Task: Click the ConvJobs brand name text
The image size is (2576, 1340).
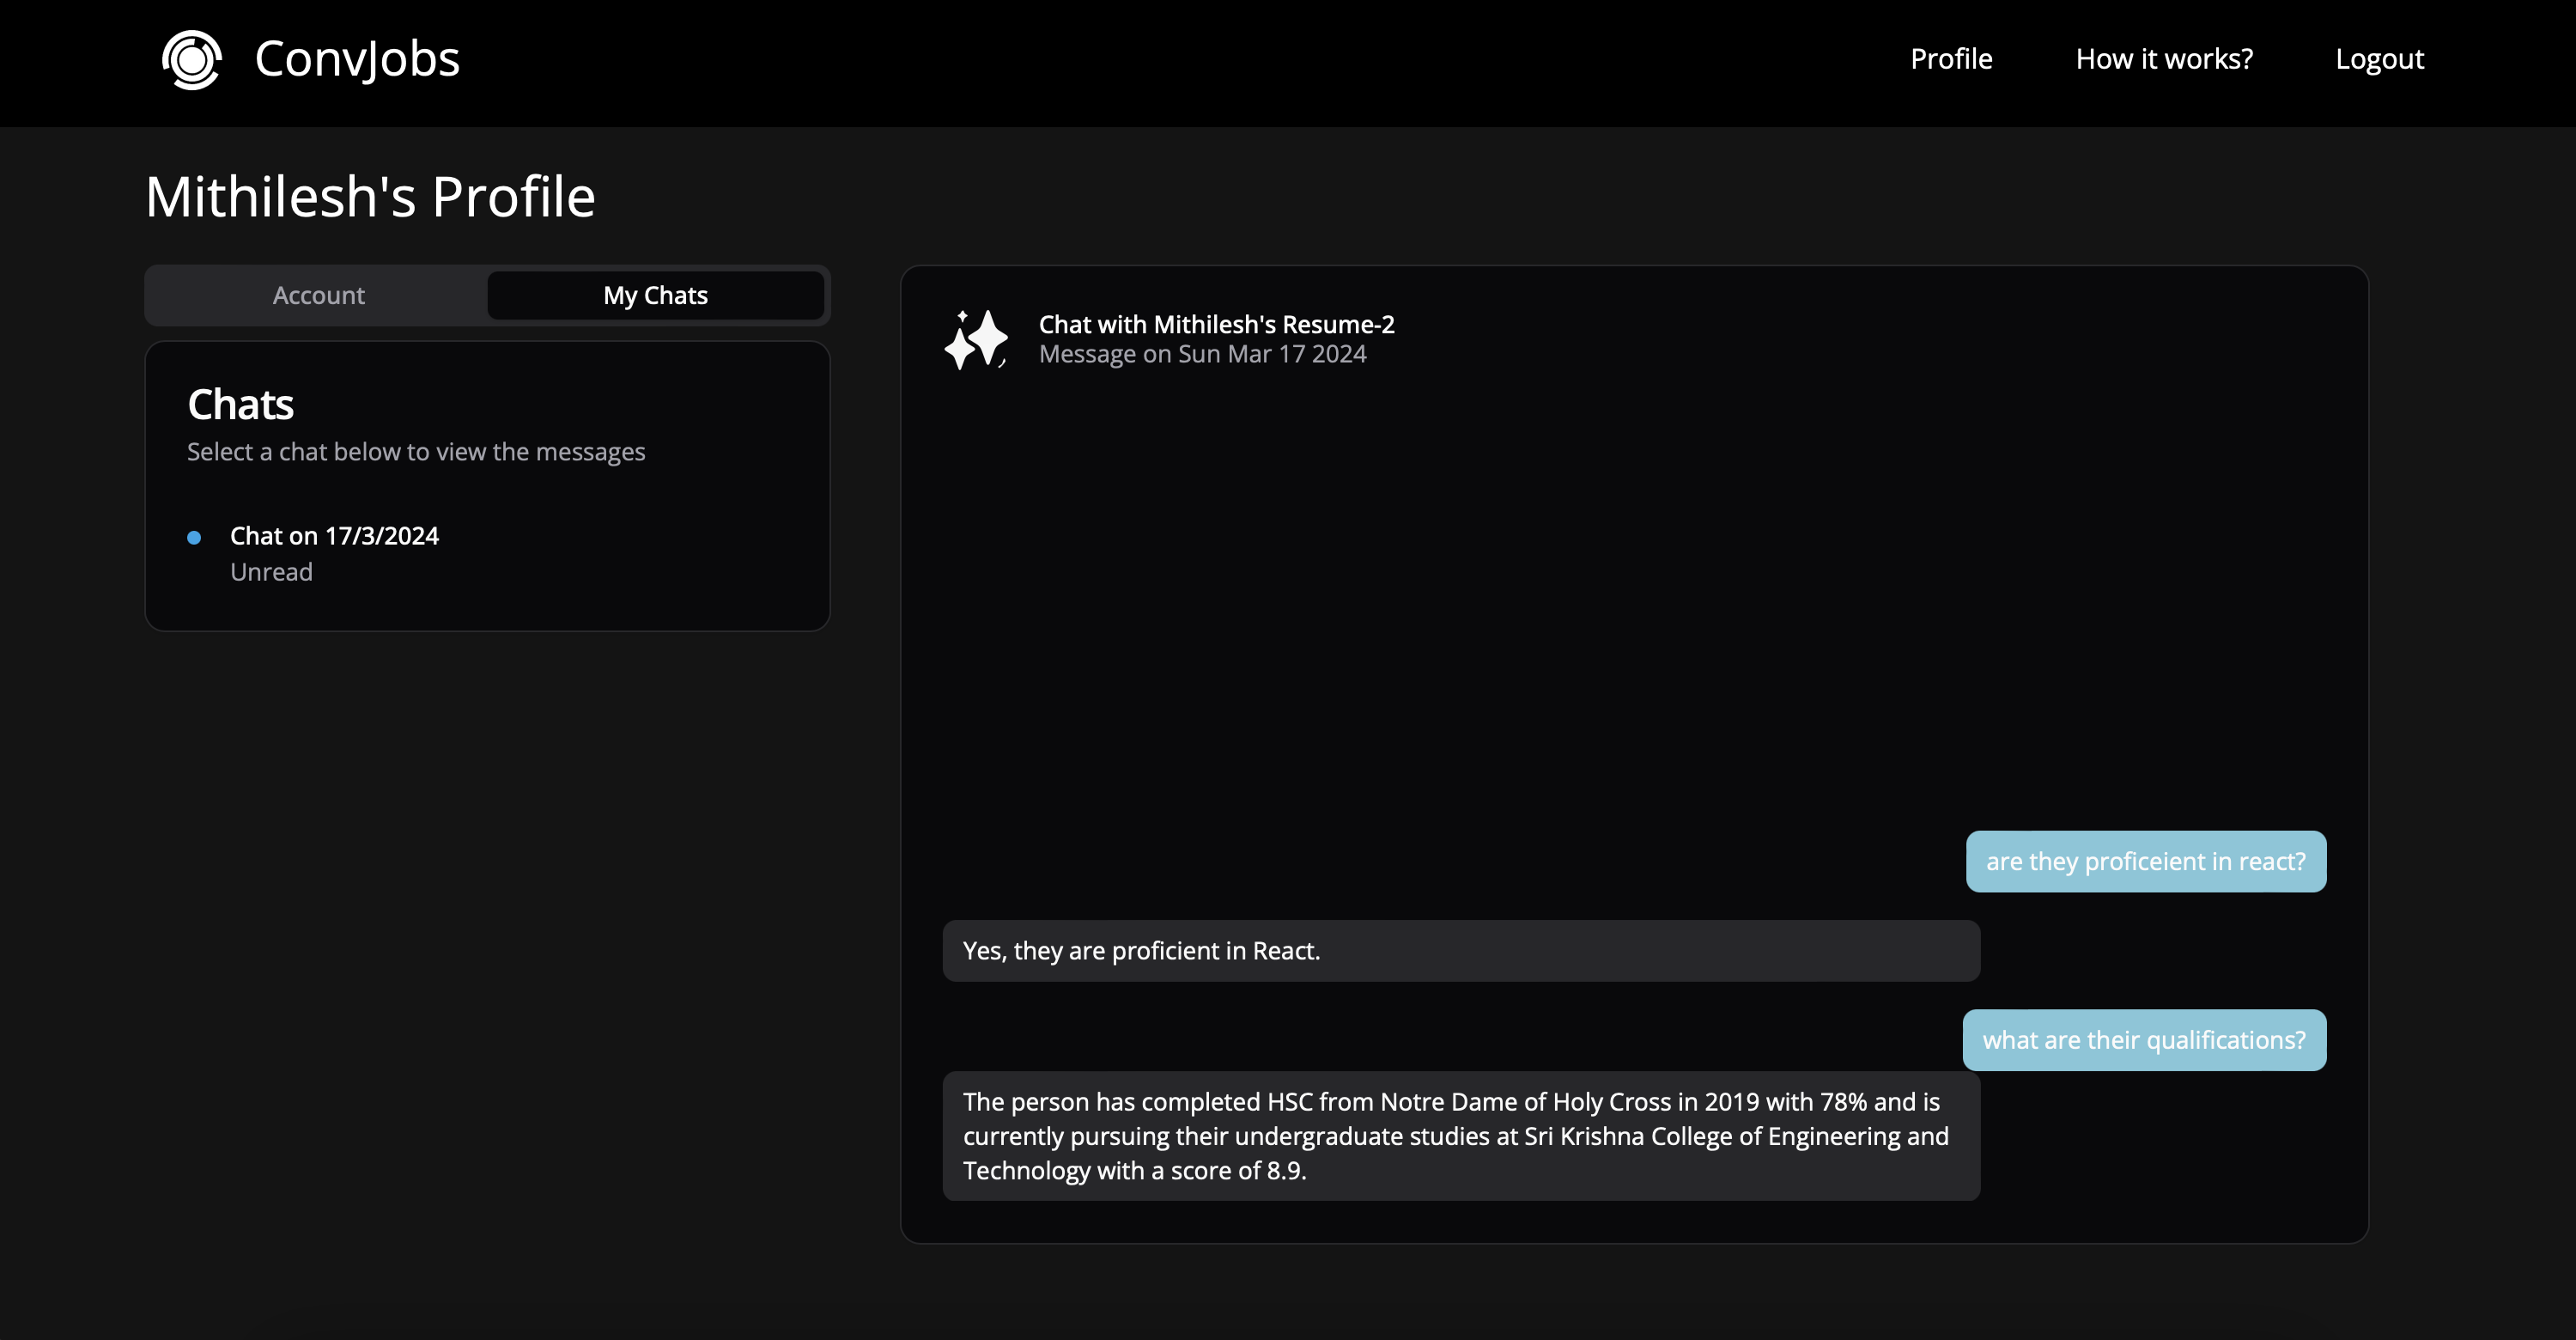Action: tap(357, 60)
